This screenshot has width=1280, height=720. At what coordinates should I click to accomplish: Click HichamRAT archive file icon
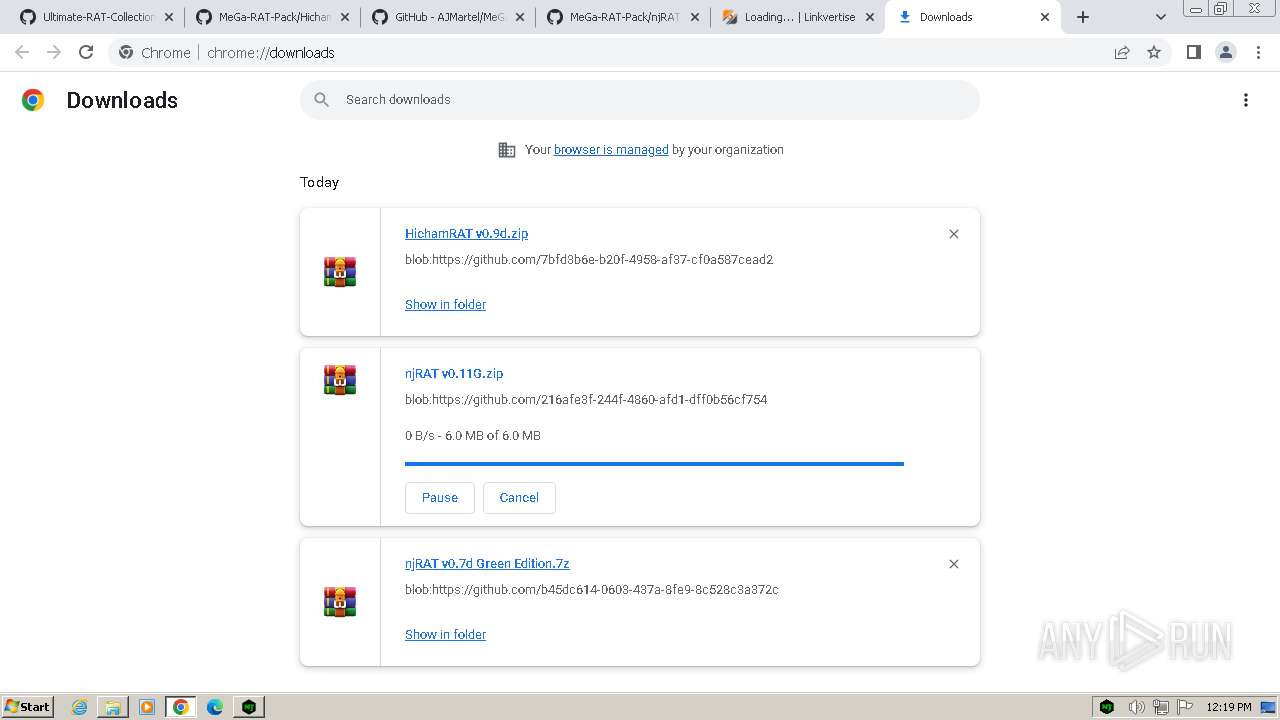[x=340, y=272]
